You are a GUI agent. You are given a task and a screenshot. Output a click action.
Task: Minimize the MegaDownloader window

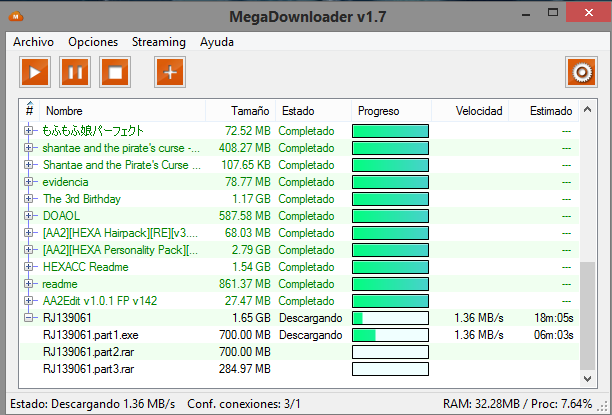pos(526,13)
